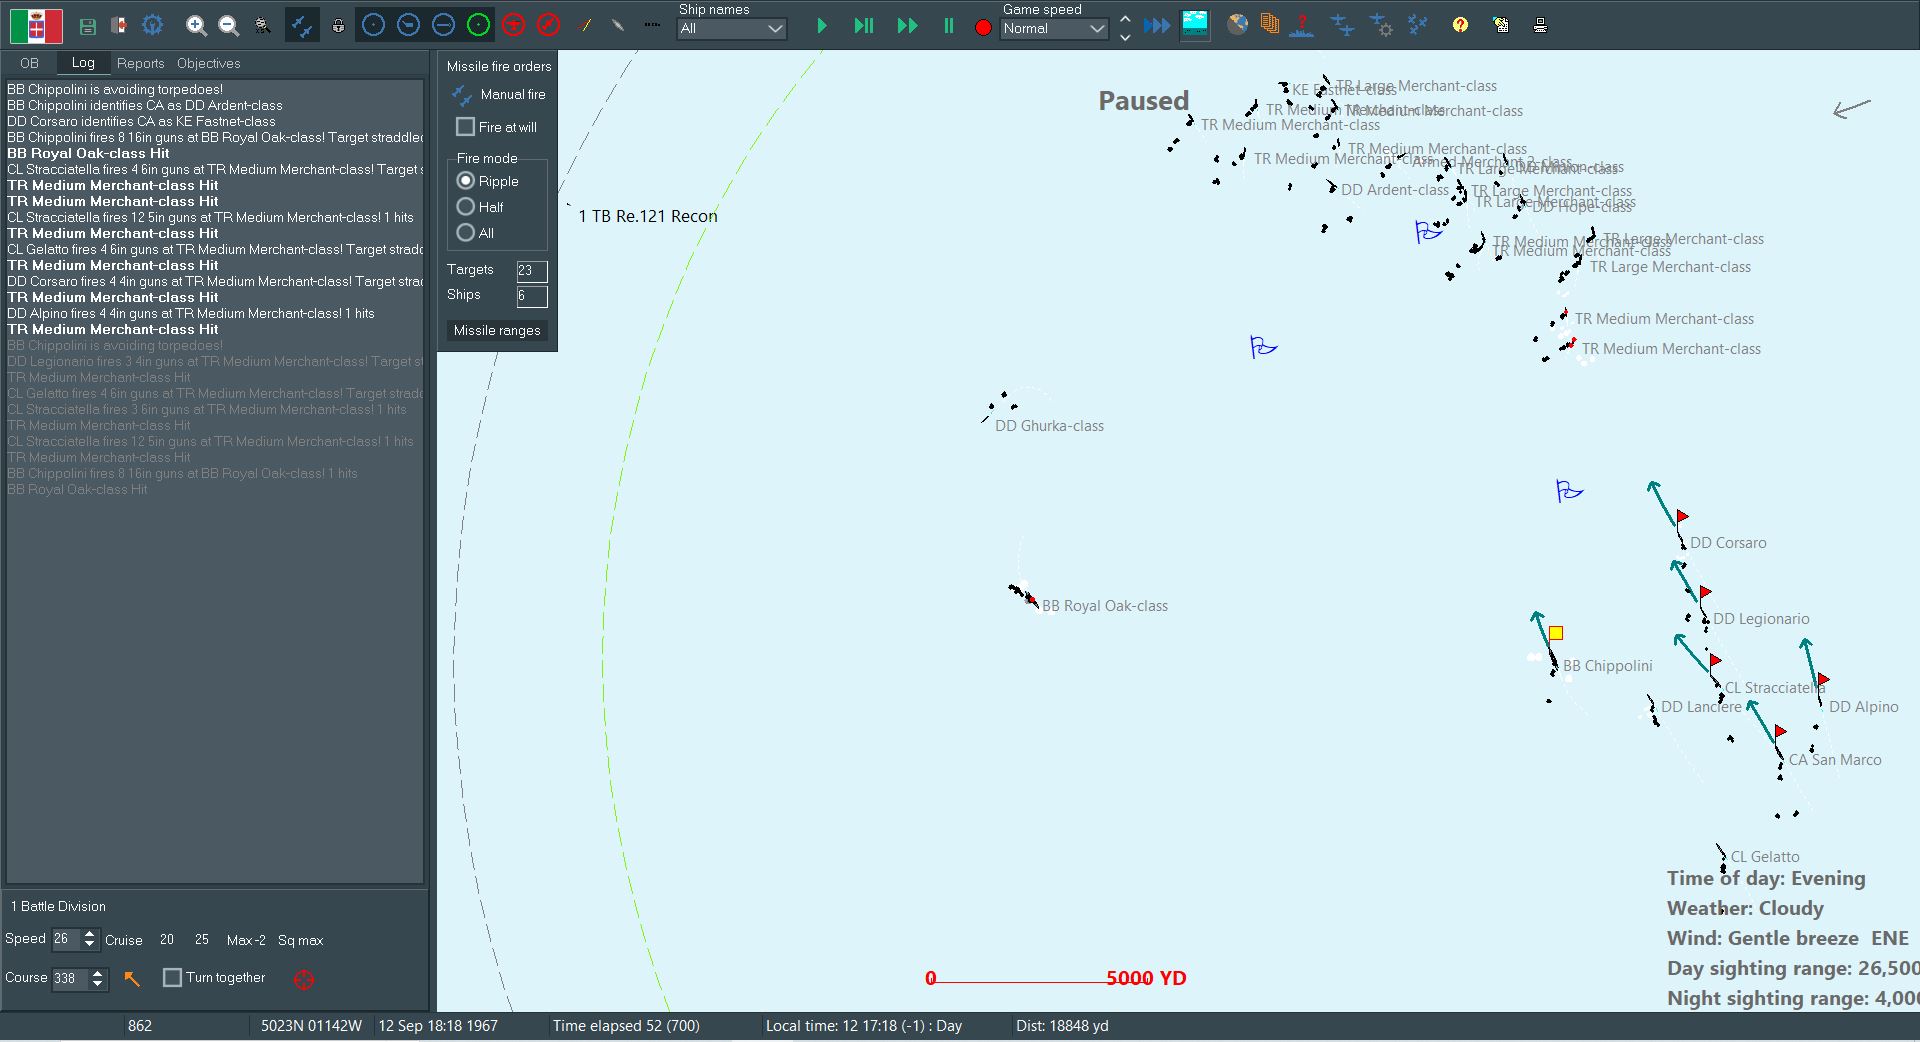This screenshot has height=1042, width=1920.
Task: Open help with the yellow question mark
Action: [x=1461, y=25]
